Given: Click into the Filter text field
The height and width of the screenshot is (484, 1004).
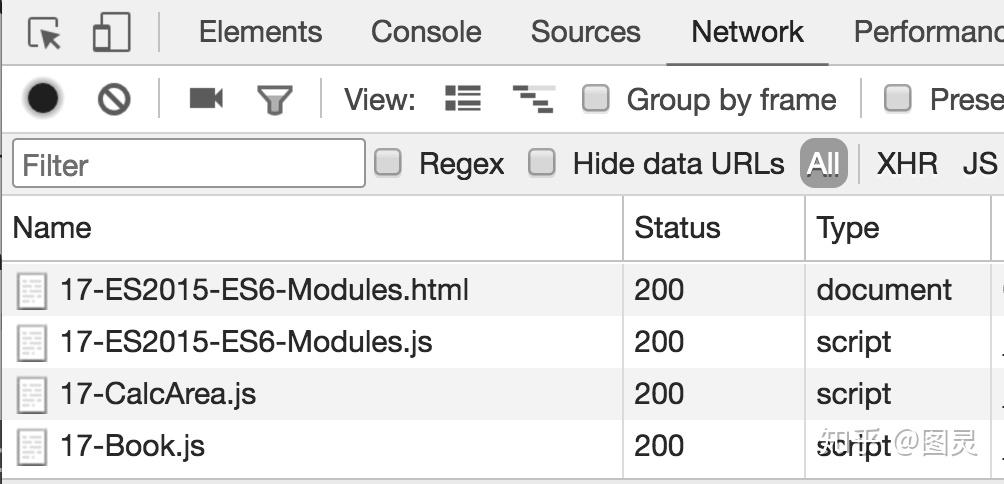Looking at the screenshot, I should [x=189, y=164].
